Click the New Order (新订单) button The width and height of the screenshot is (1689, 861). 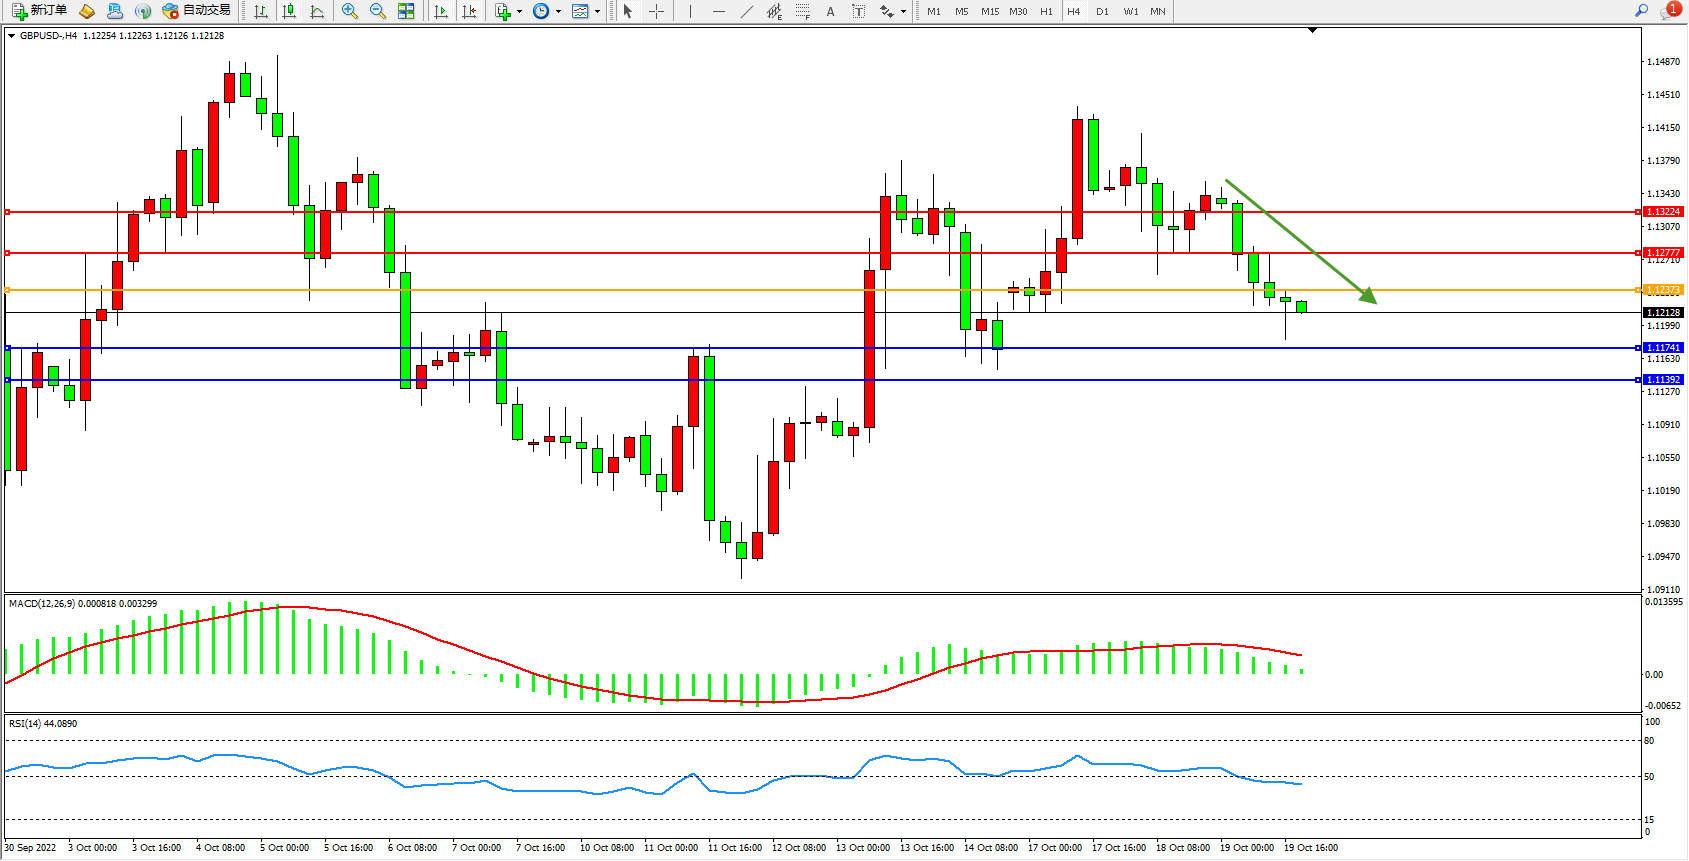pos(40,11)
